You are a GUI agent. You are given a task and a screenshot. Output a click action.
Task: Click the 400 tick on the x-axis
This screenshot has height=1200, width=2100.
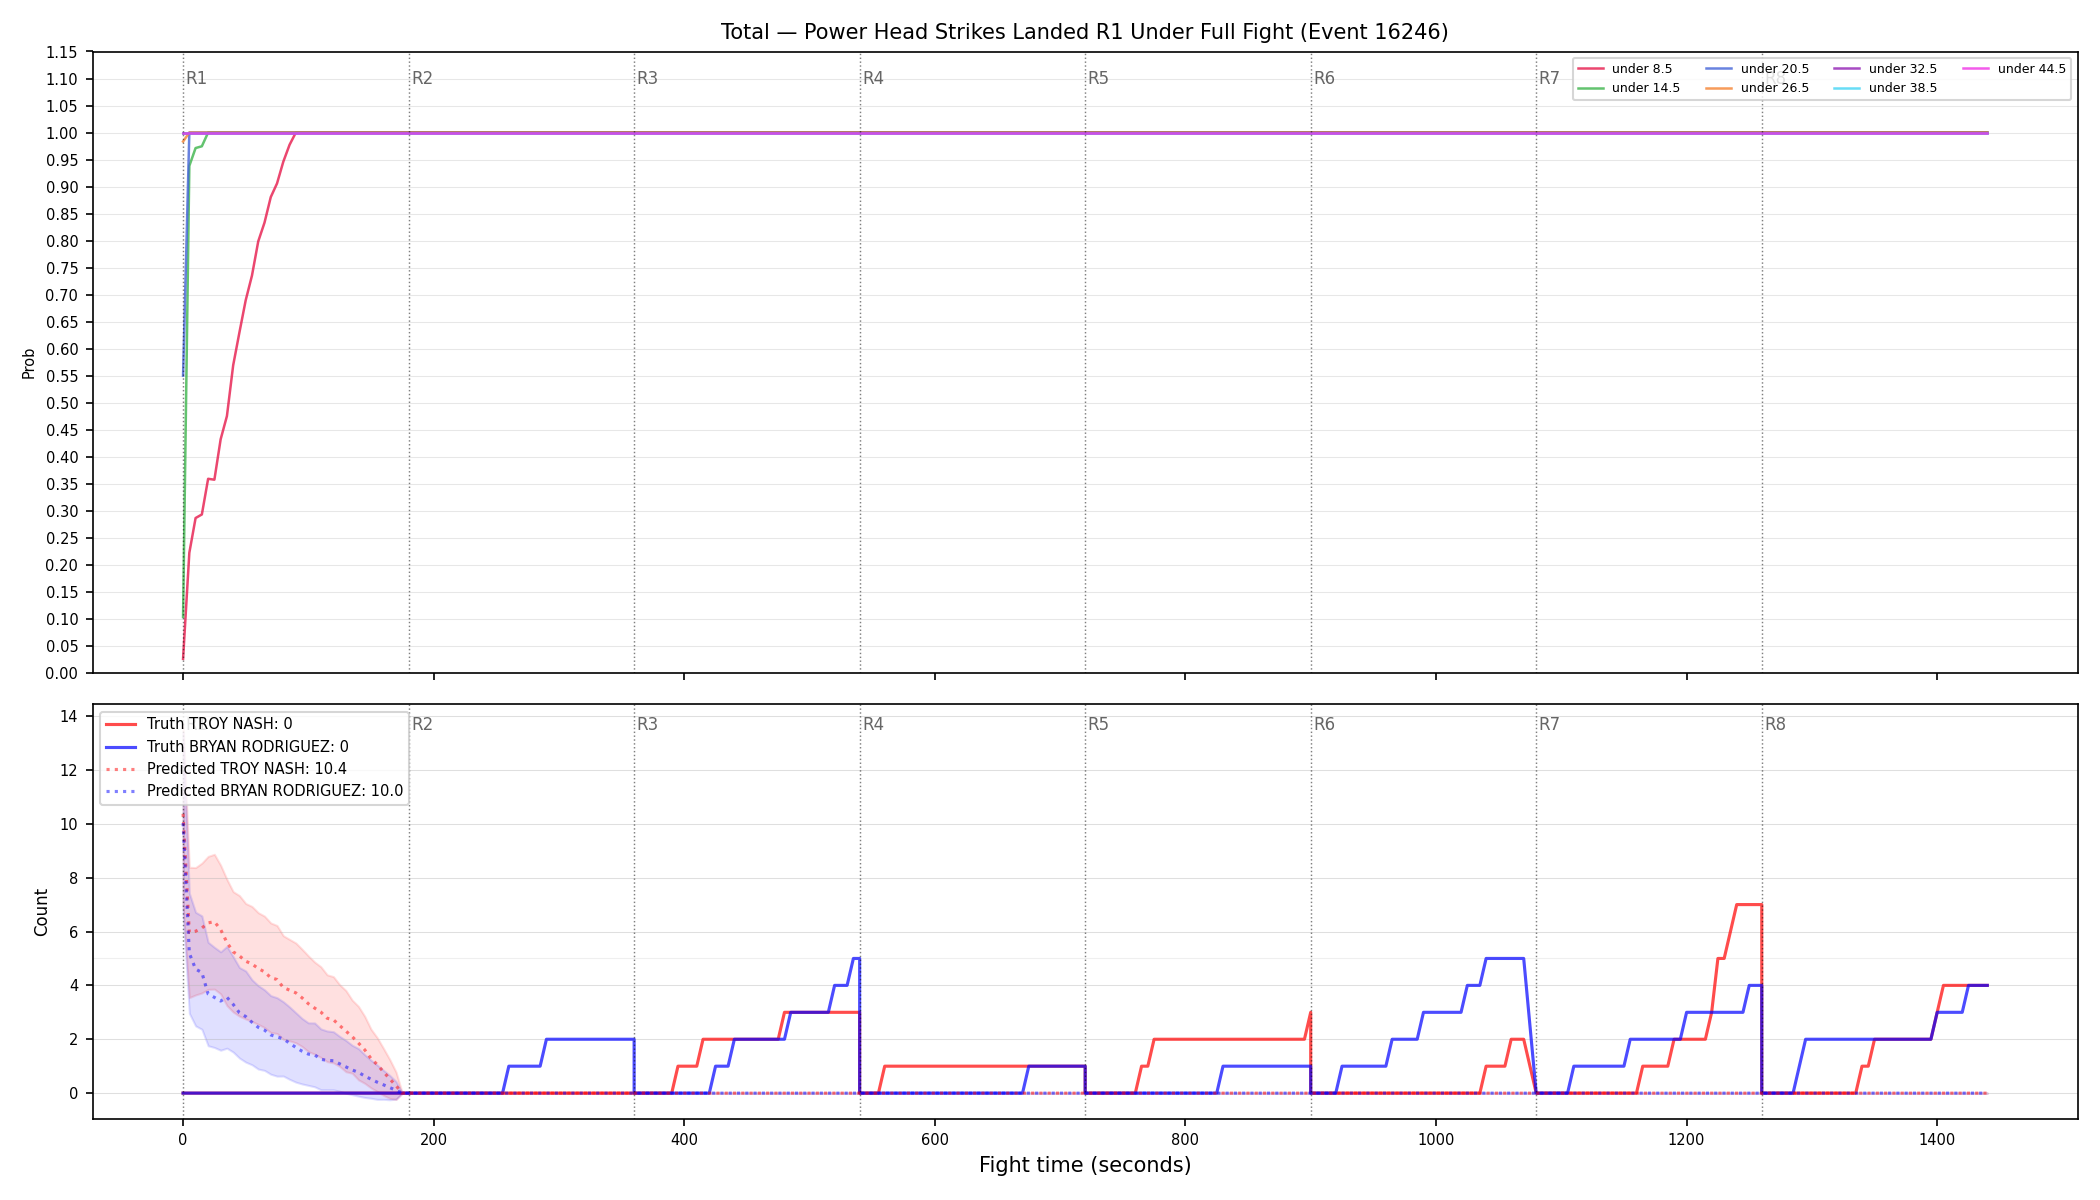point(684,1139)
